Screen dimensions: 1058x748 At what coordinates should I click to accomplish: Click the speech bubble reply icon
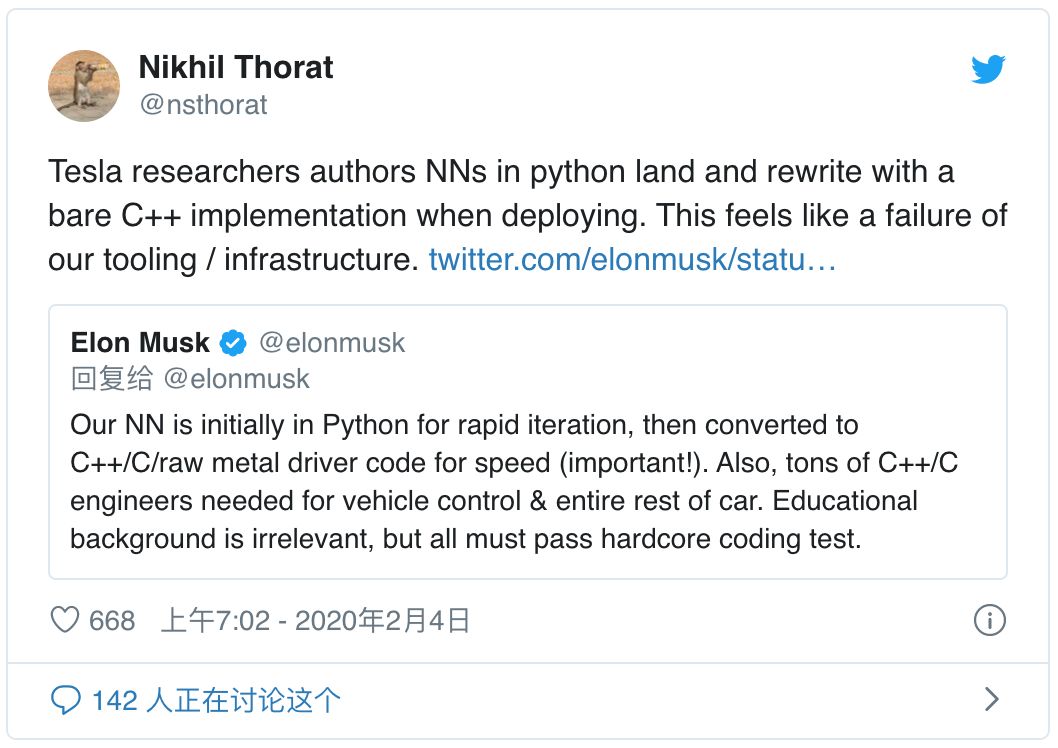[65, 700]
